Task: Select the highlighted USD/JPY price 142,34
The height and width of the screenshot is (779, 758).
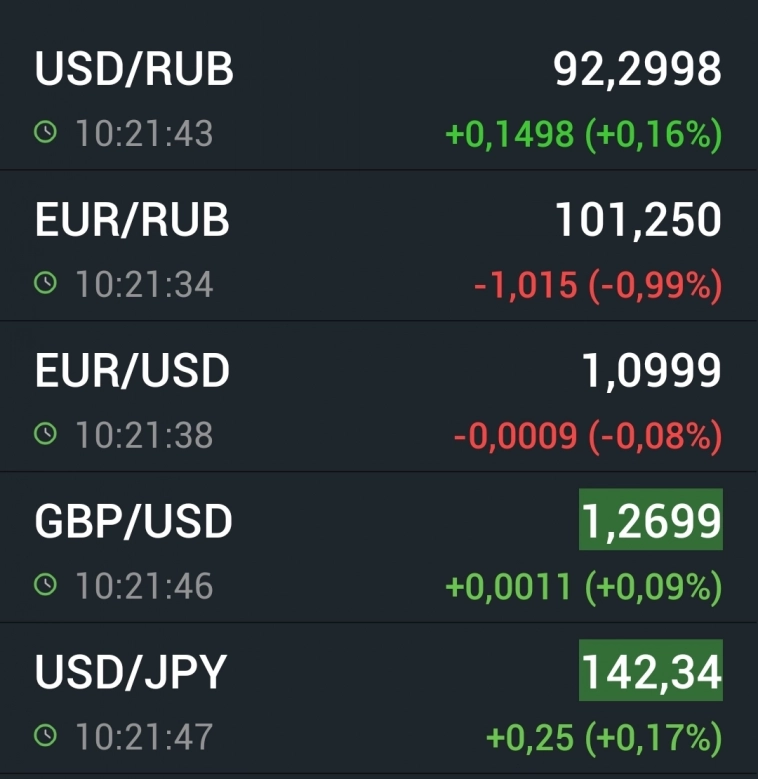Action: (650, 671)
